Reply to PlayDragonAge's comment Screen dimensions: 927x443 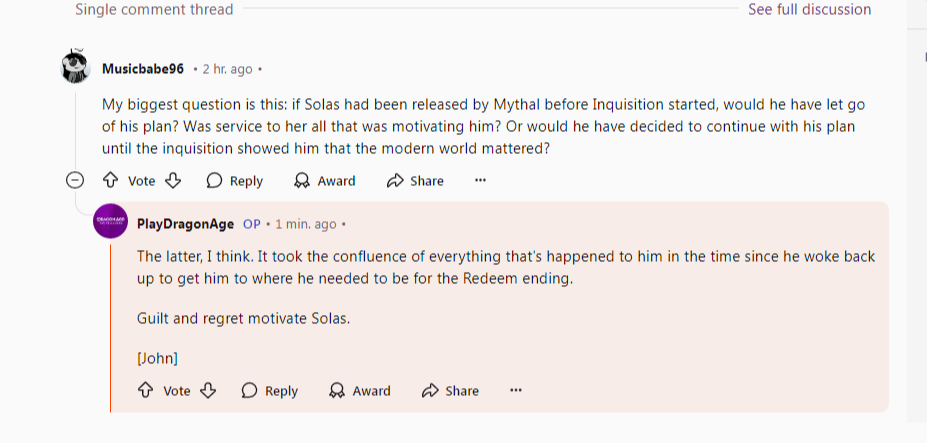[x=270, y=391]
